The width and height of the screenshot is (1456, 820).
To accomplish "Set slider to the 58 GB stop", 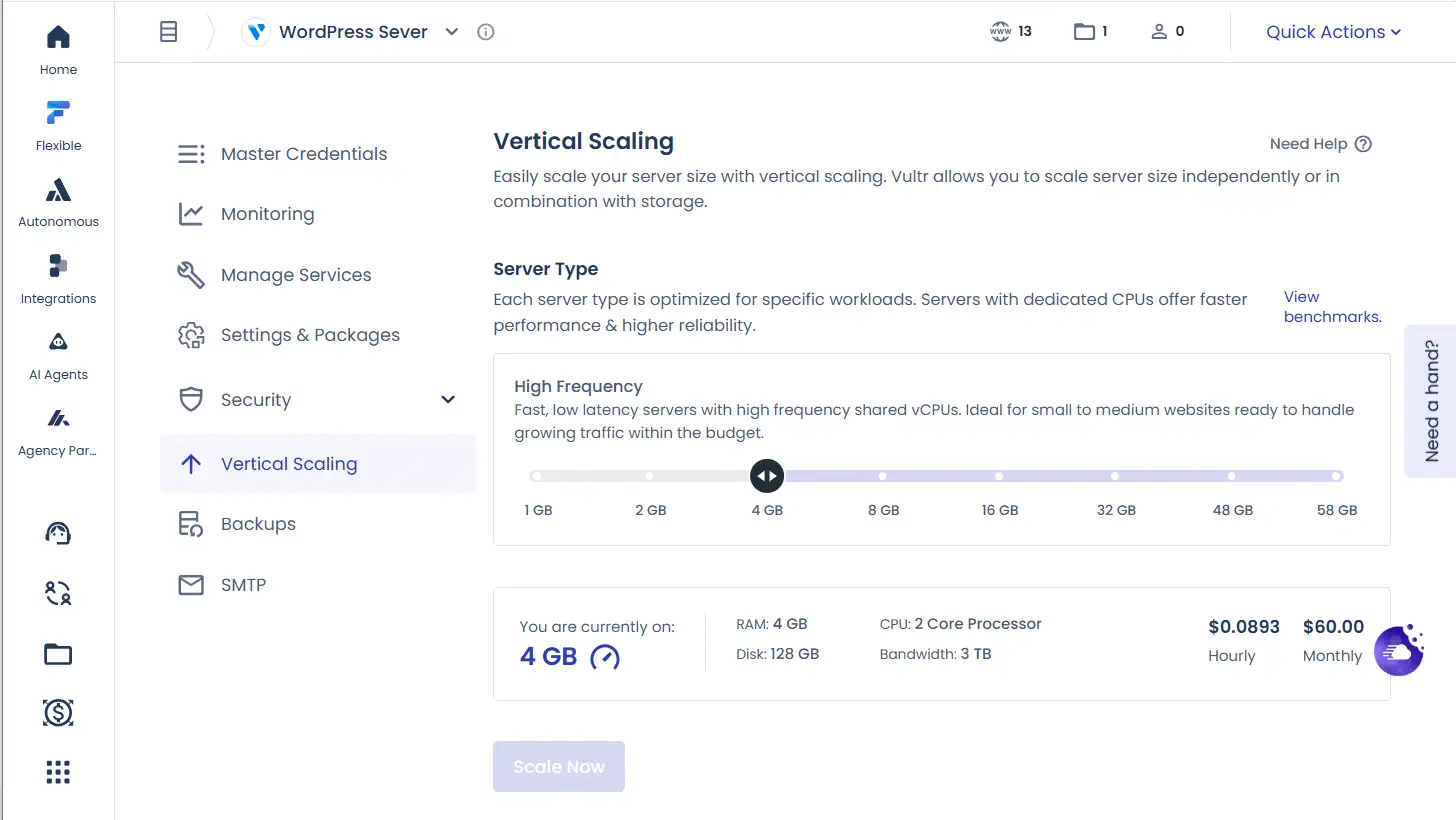I will (1337, 476).
